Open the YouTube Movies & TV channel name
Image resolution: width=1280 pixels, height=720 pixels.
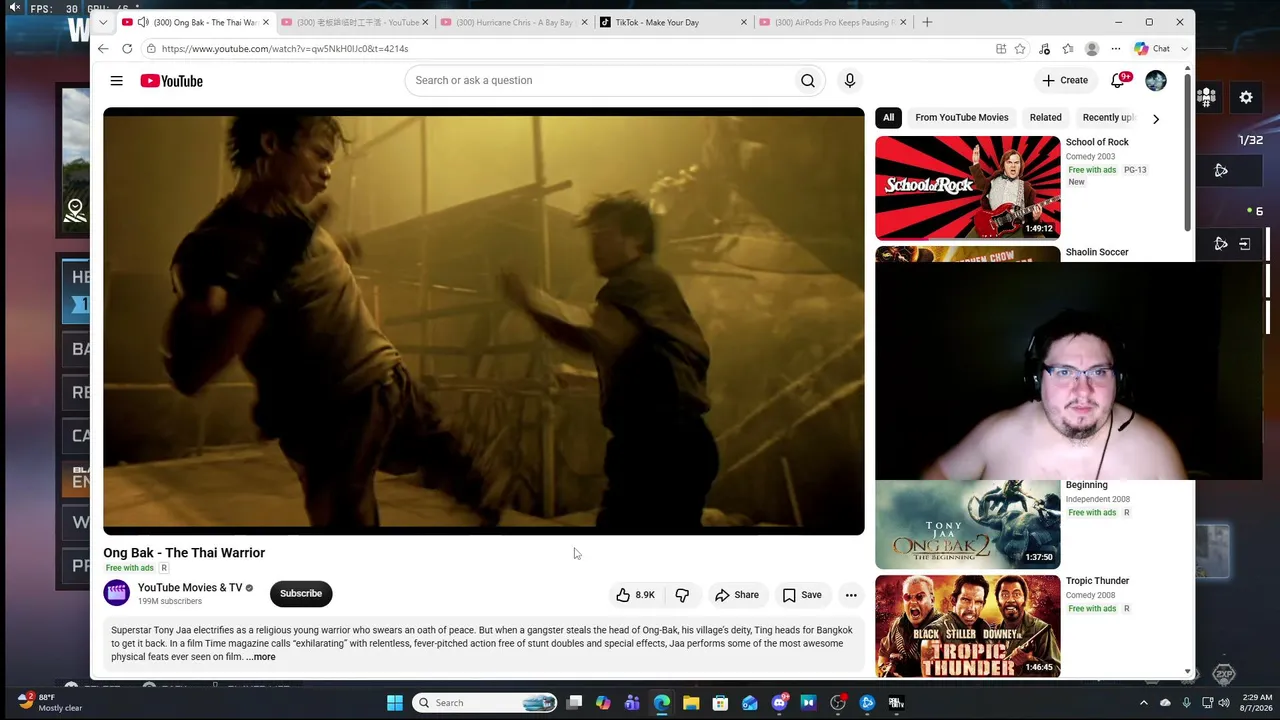pyautogui.click(x=190, y=588)
